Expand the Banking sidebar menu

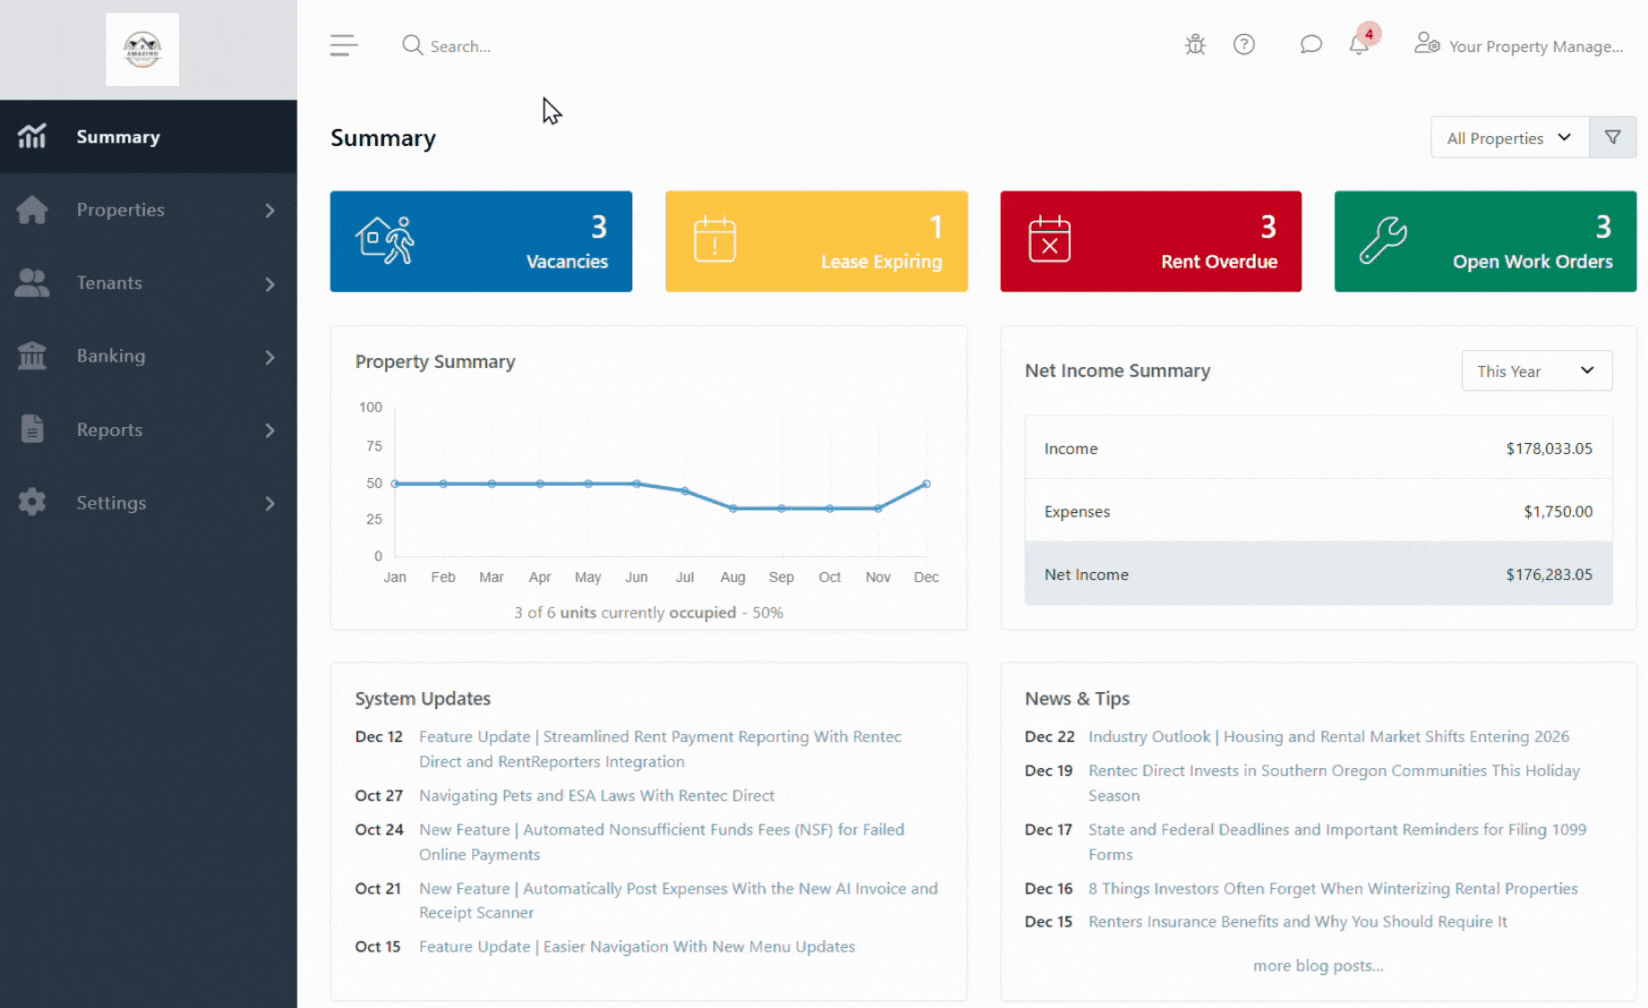[148, 356]
